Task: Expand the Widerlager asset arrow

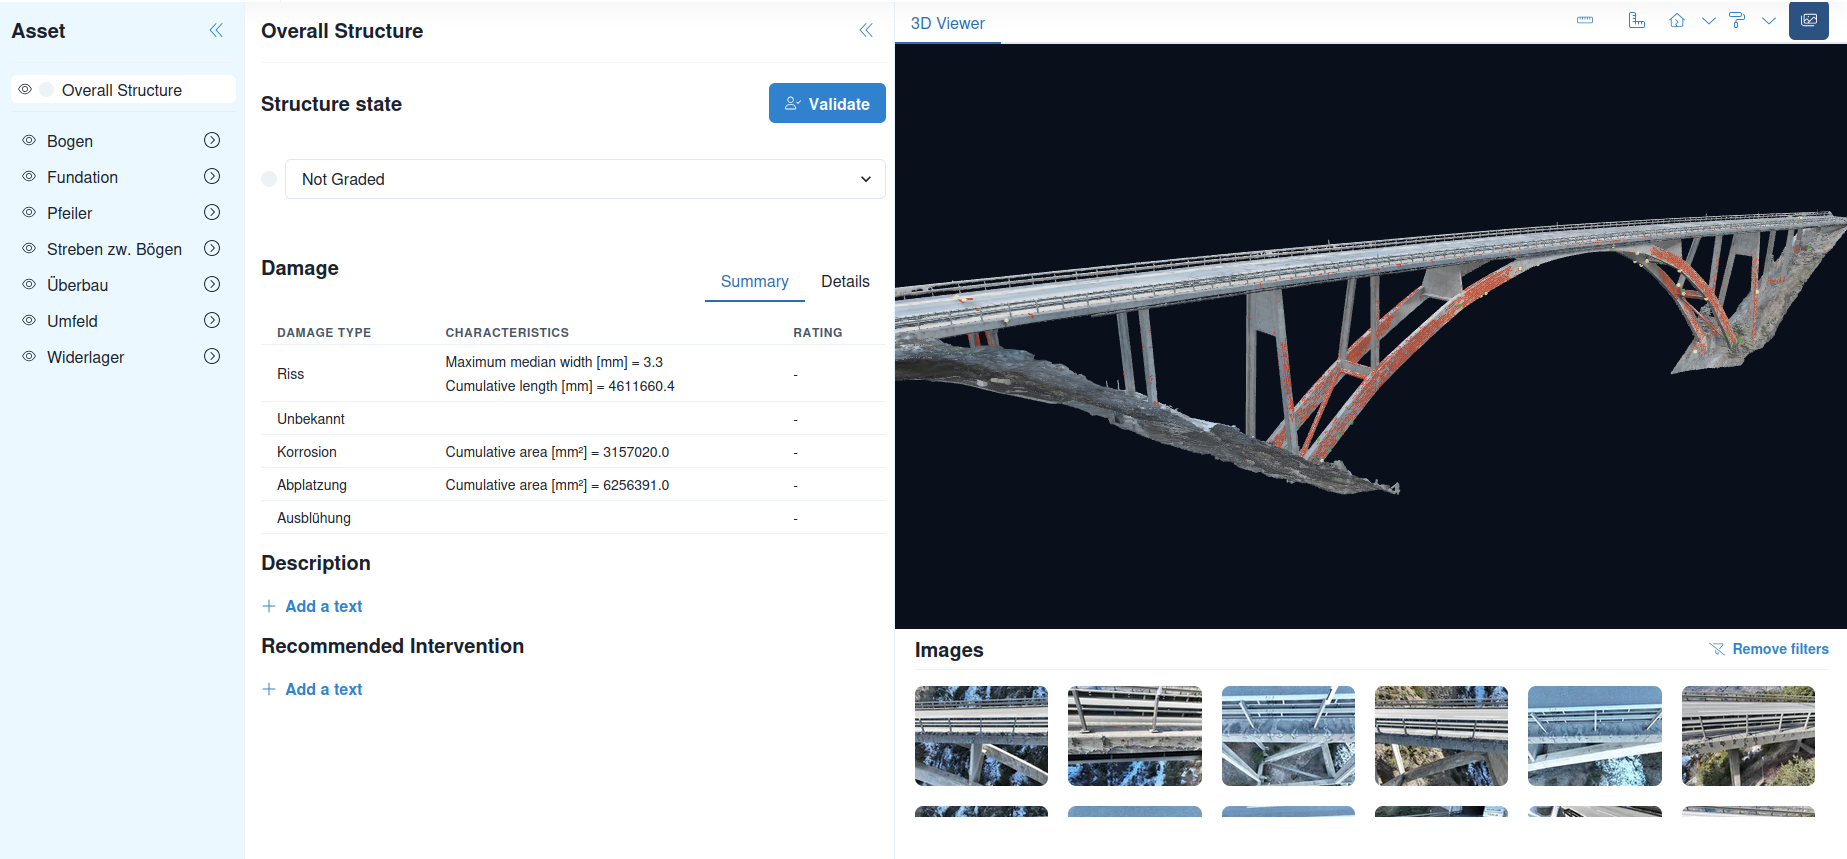Action: (x=212, y=357)
